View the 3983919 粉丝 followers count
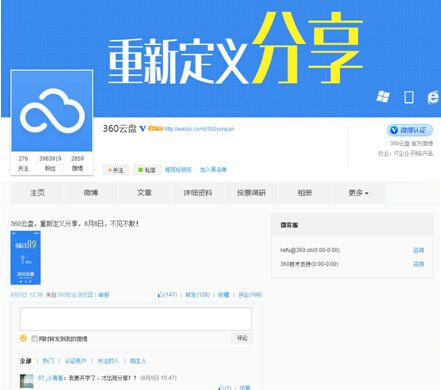 point(50,163)
